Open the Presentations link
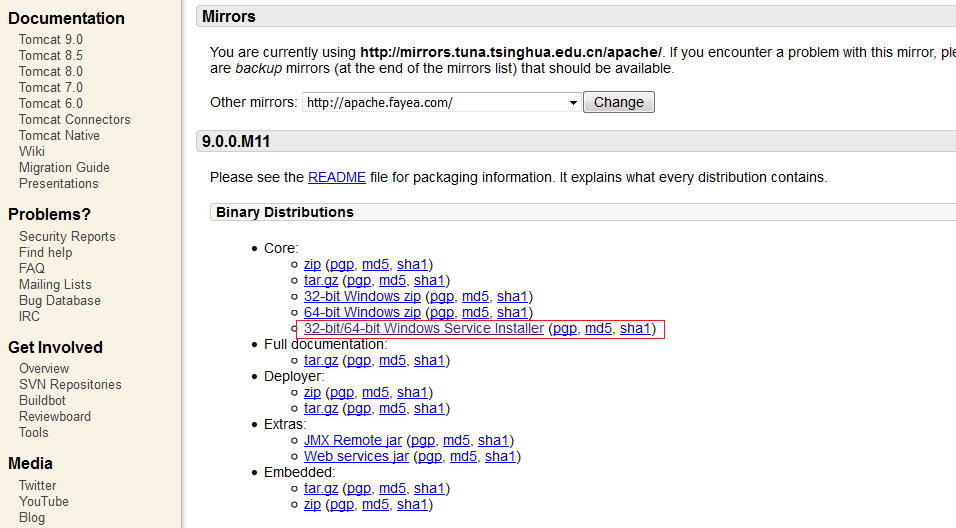 (59, 184)
